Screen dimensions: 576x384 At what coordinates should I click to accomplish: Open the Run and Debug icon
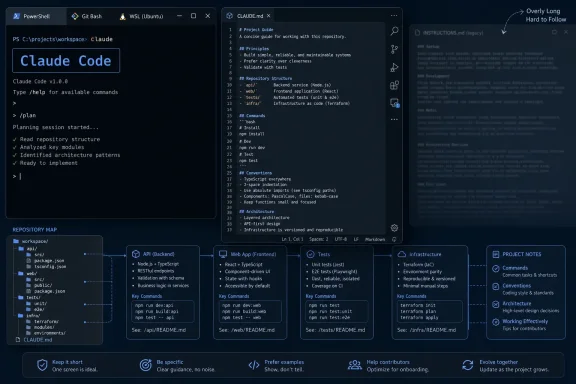point(394,67)
